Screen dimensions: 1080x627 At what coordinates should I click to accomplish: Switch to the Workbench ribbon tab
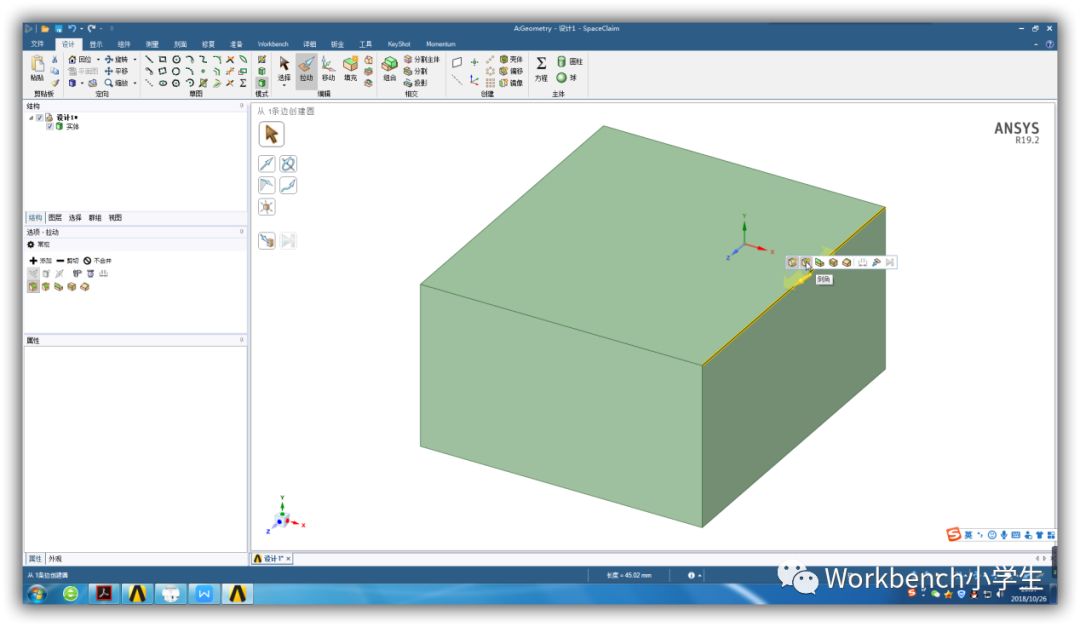pyautogui.click(x=273, y=44)
